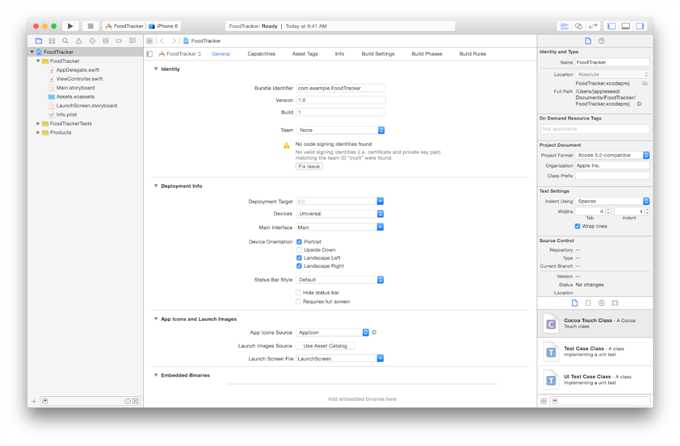Open the Team dropdown

click(x=340, y=130)
